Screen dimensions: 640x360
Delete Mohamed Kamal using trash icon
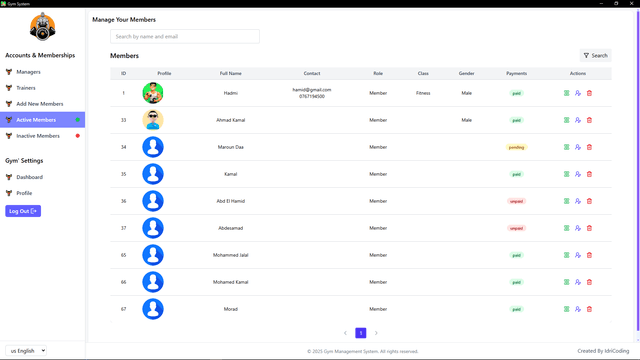pyautogui.click(x=589, y=282)
